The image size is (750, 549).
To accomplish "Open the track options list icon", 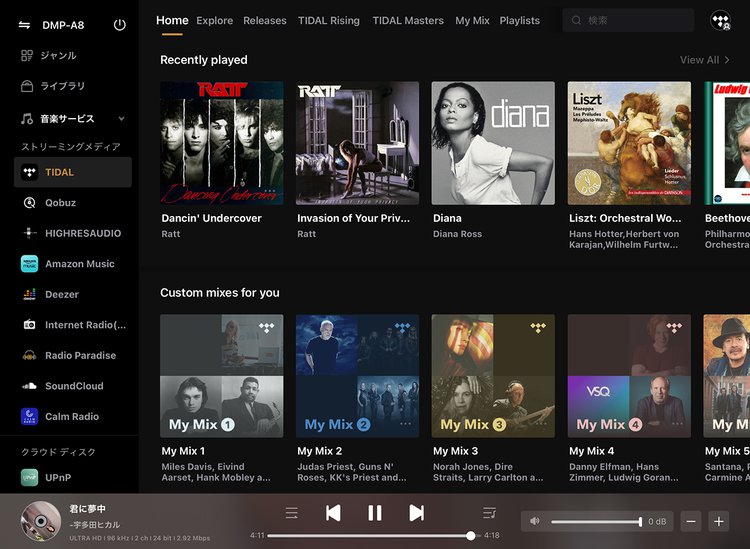I will [291, 513].
